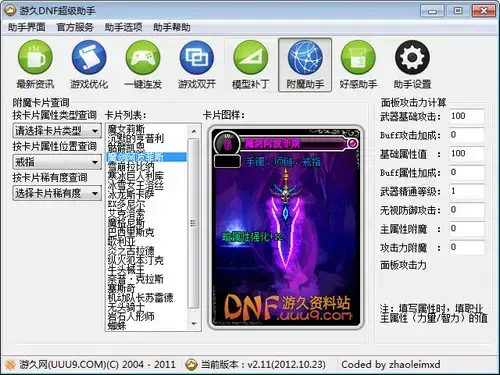Click the card list scroll-up arrow

194,131
